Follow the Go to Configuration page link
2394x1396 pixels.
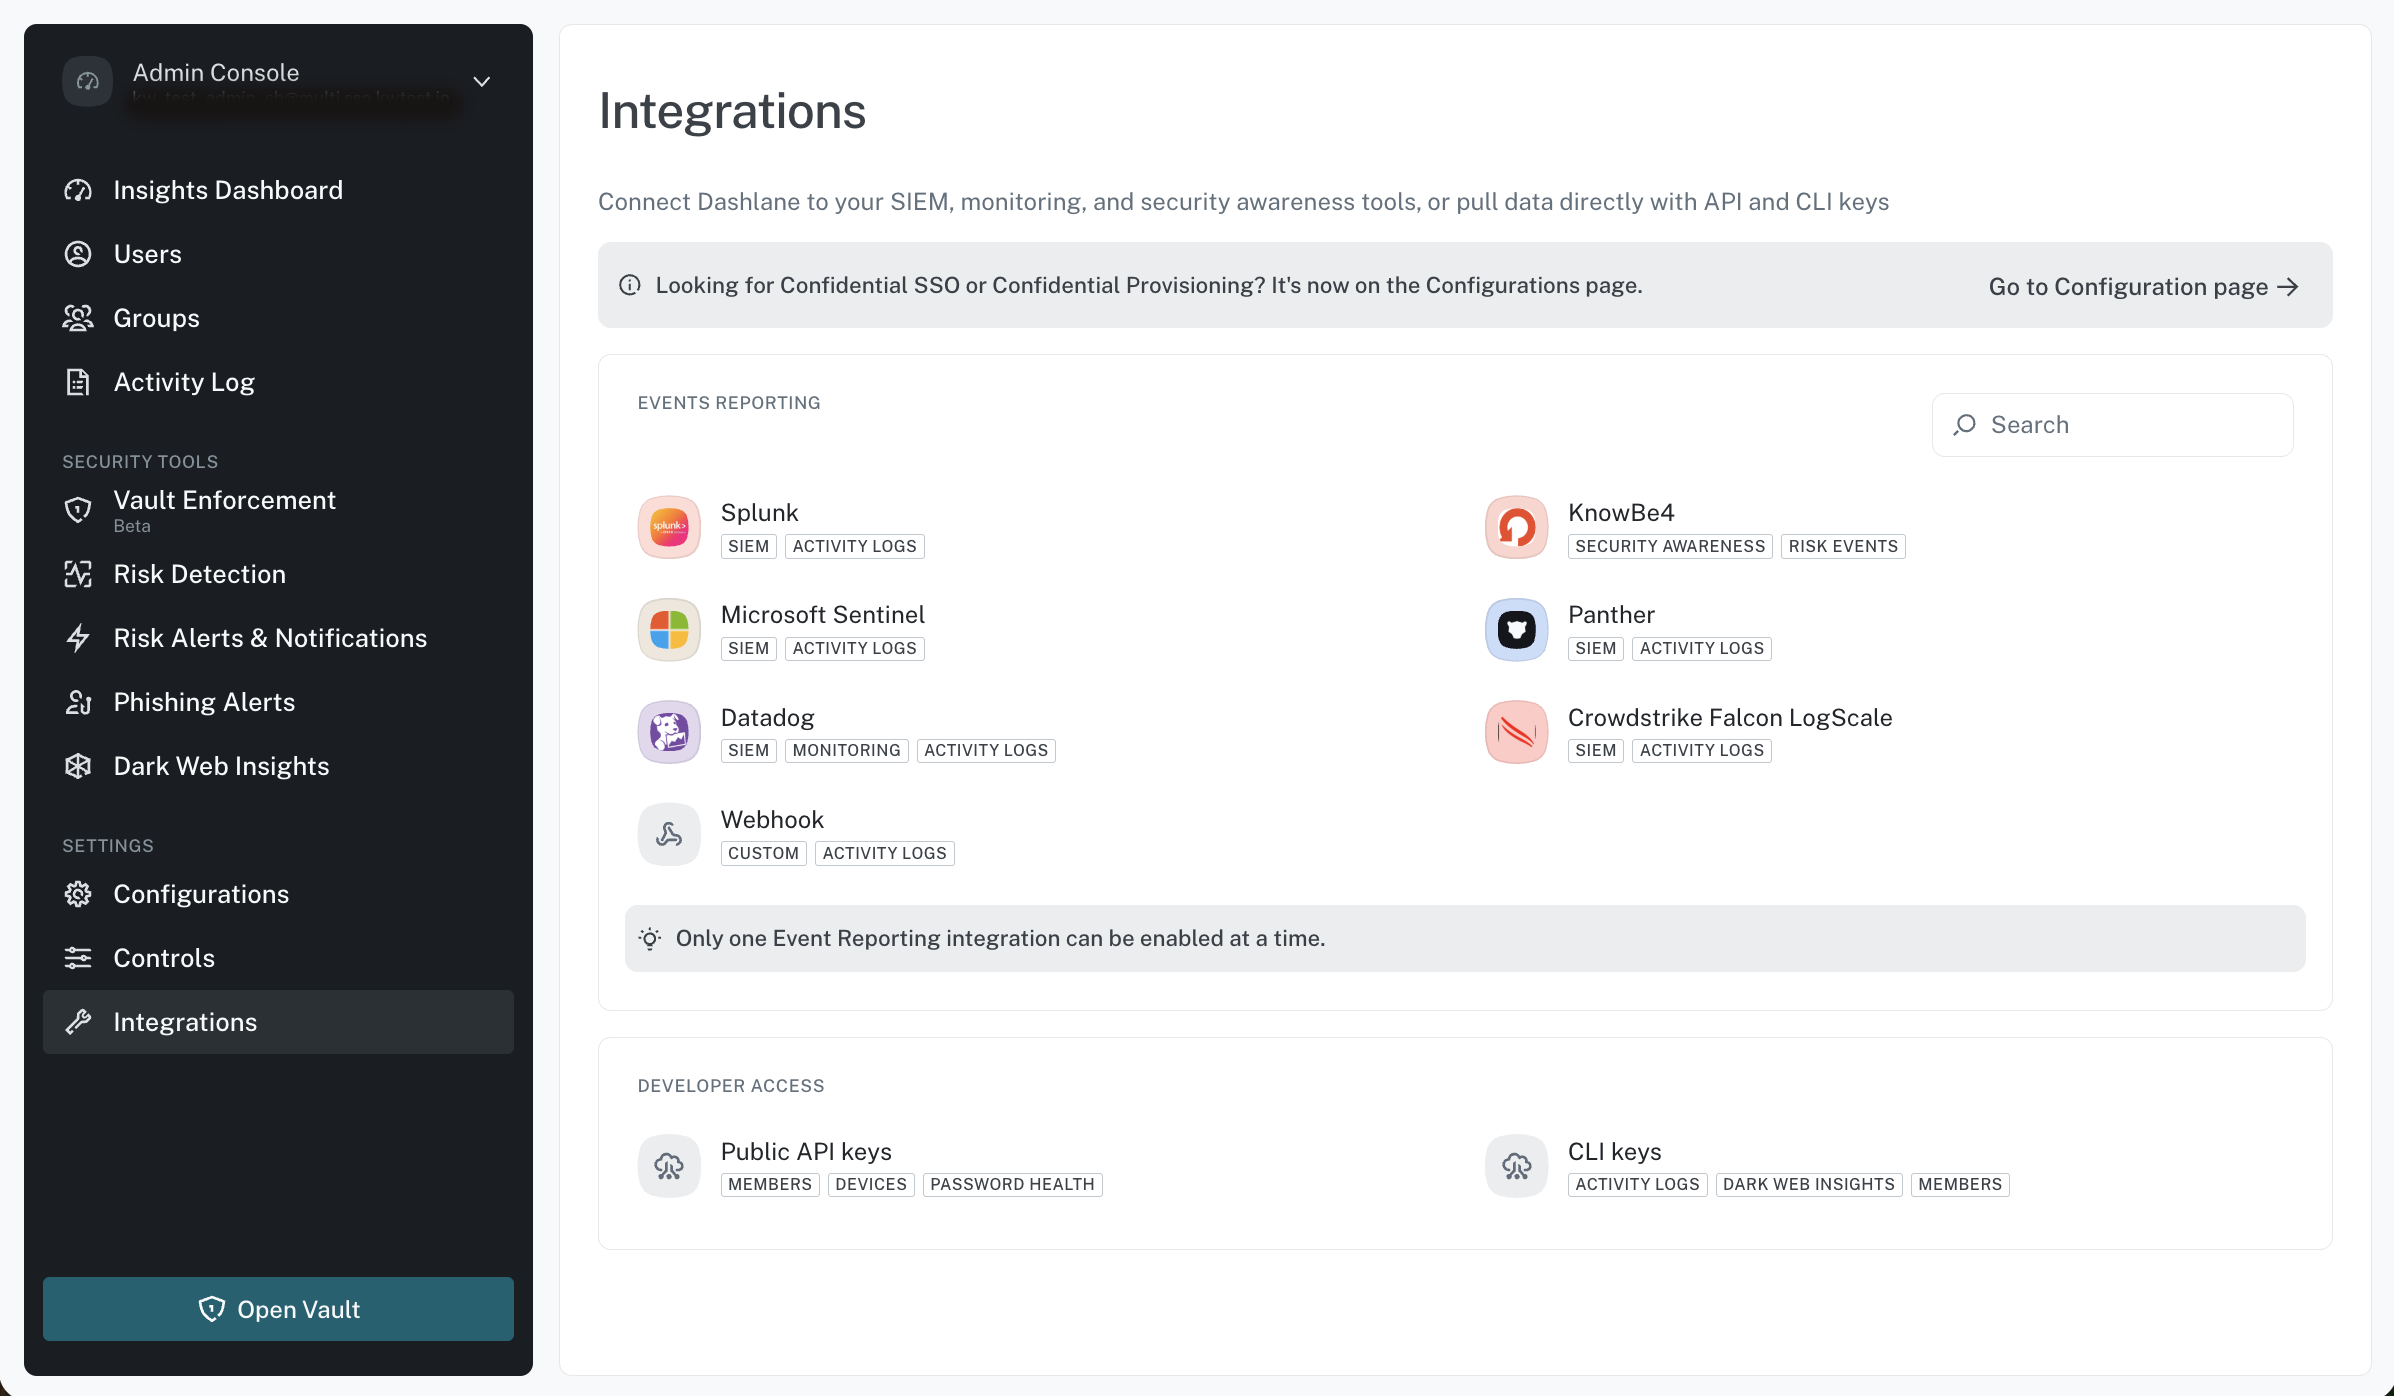click(x=2143, y=287)
